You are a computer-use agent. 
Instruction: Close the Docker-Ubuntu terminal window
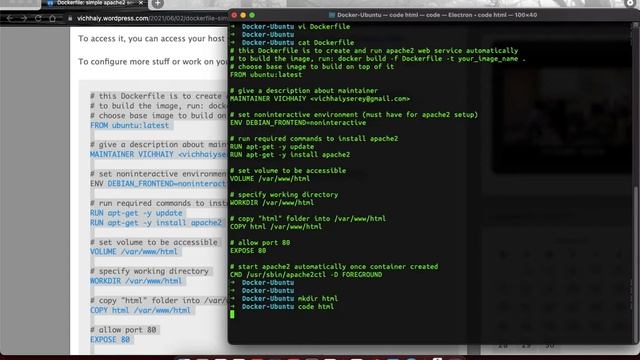click(x=234, y=15)
